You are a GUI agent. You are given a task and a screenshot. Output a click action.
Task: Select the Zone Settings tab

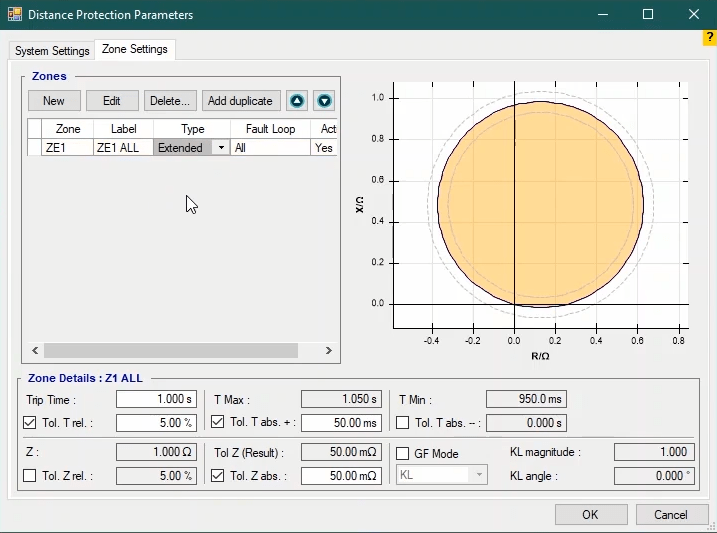pos(134,49)
